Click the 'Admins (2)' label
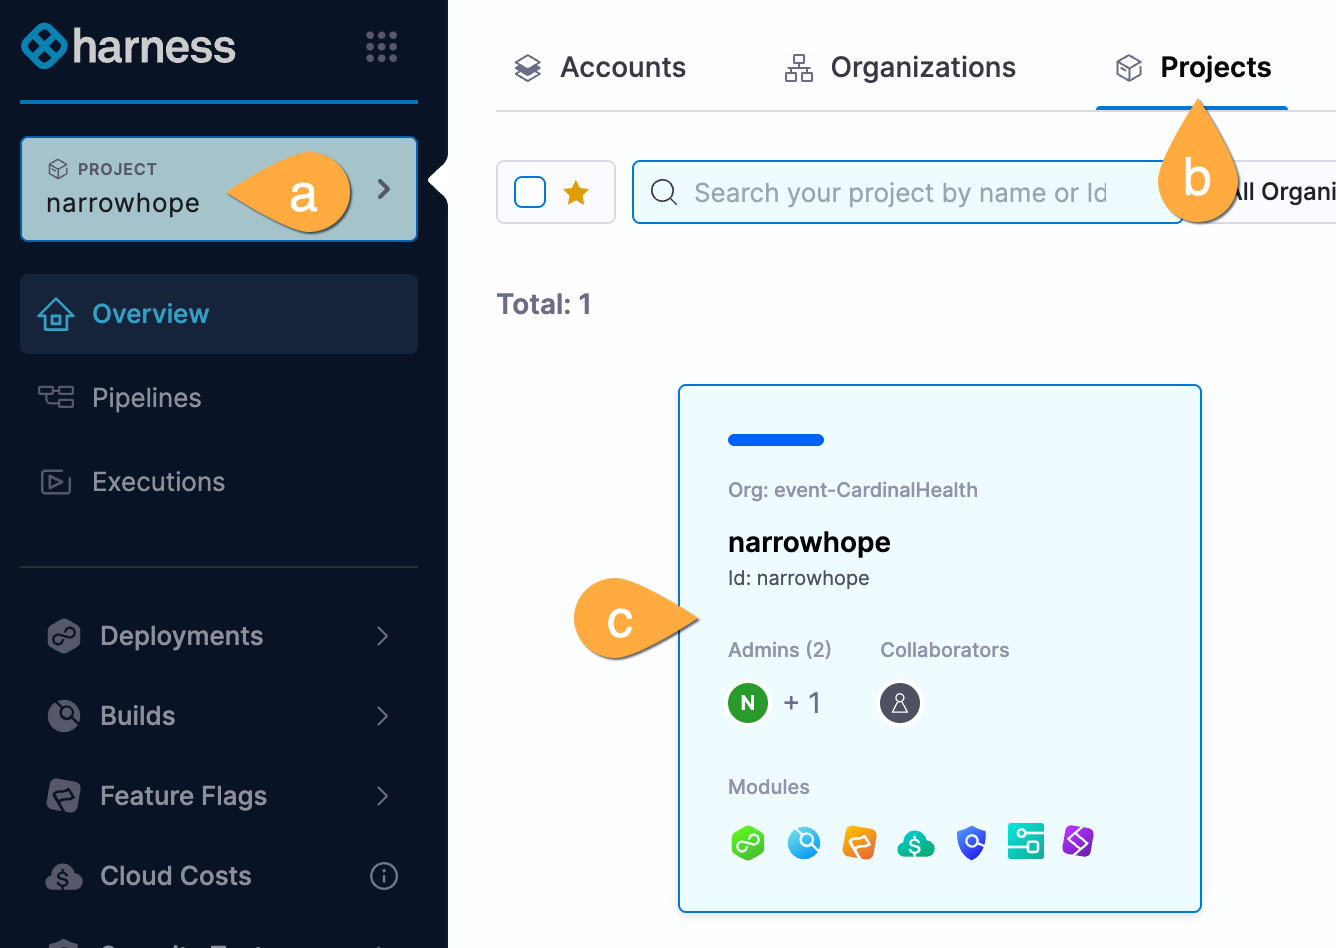The image size is (1336, 948). click(780, 650)
